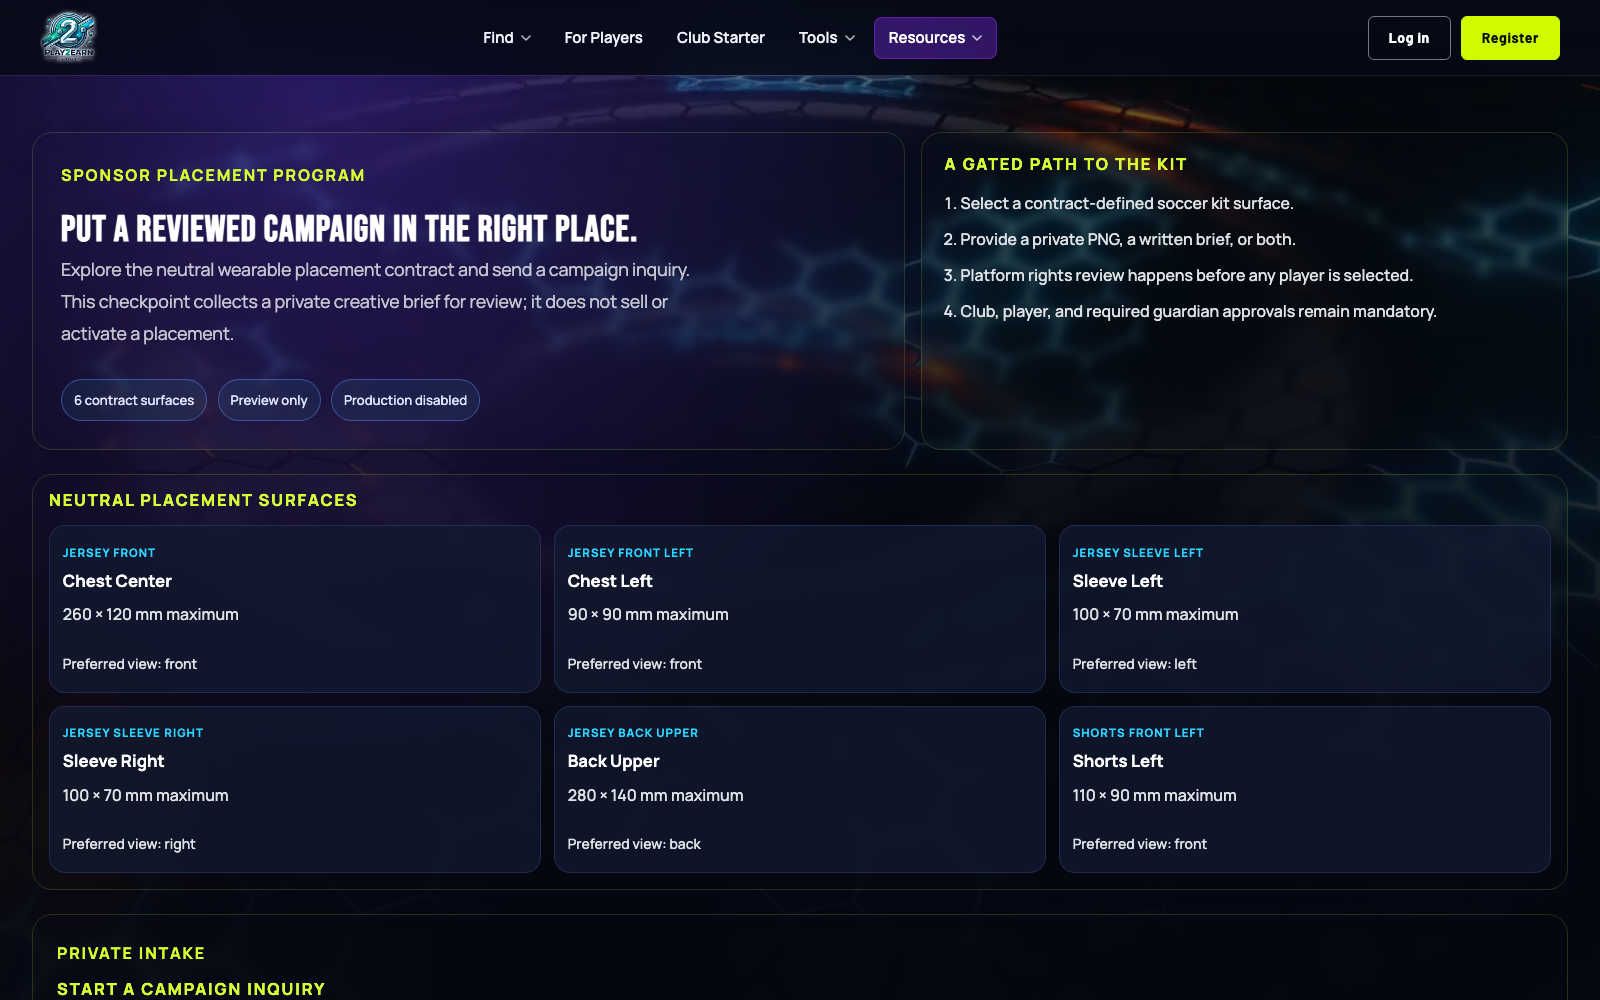
Task: Click the green Register button
Action: coord(1510,38)
